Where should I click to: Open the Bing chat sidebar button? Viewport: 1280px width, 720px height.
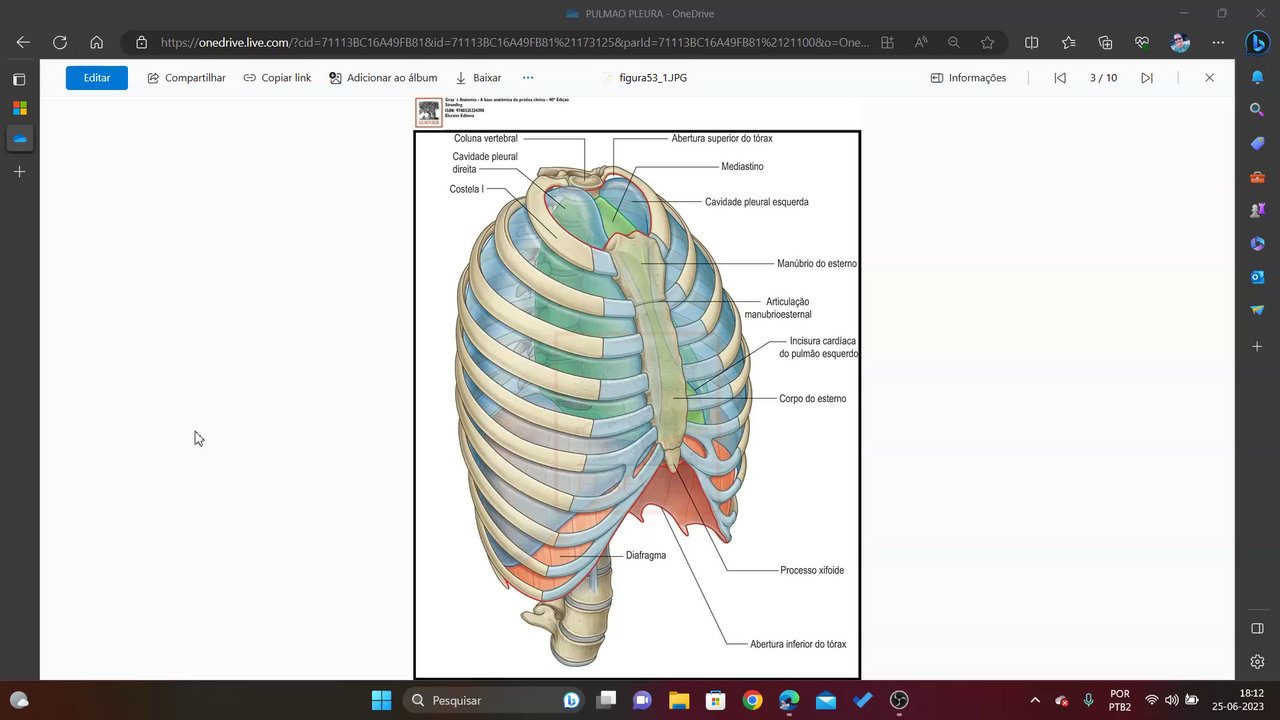coord(1257,43)
